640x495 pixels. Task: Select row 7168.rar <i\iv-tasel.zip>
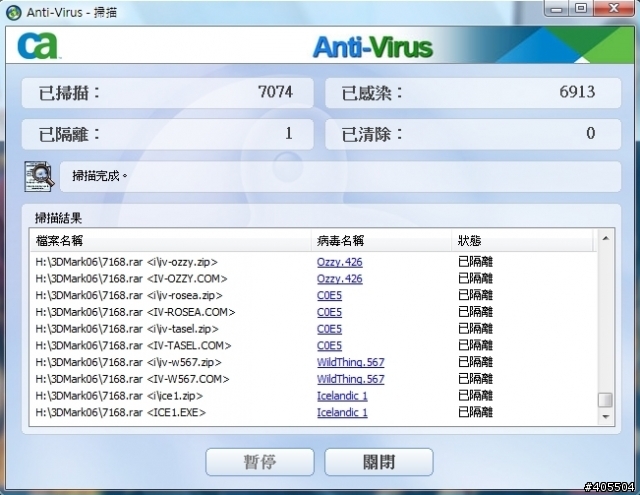point(313,329)
